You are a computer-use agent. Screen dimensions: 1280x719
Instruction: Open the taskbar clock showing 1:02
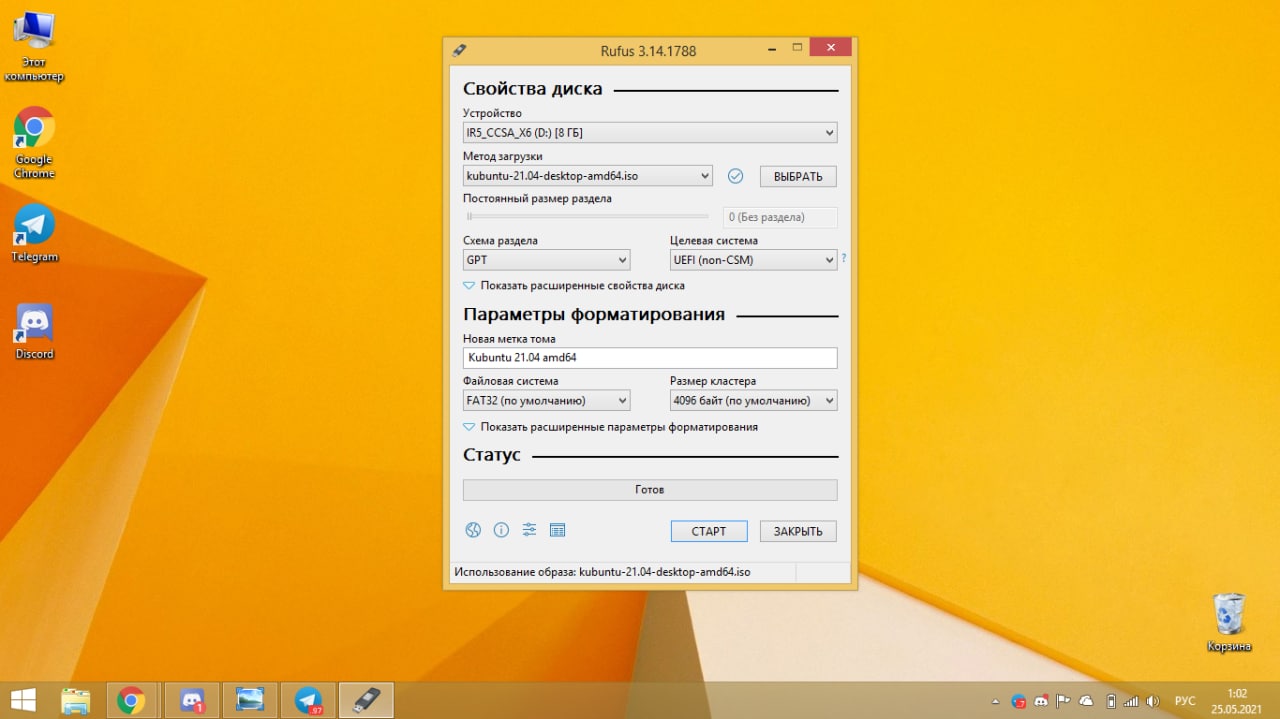click(x=1238, y=700)
